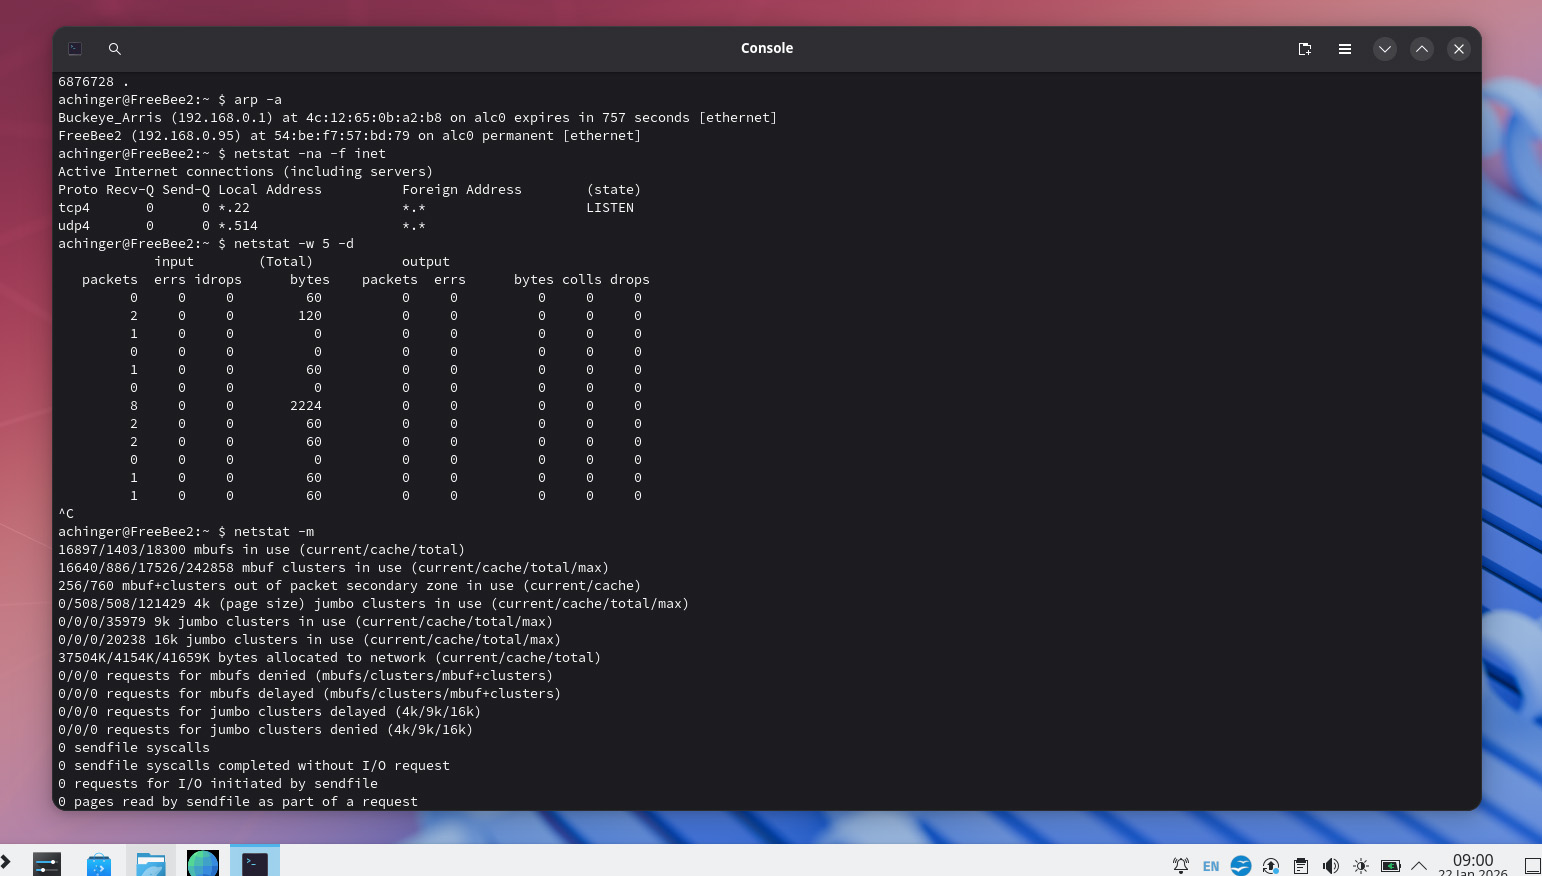Expand hidden system tray icons
Image resolution: width=1542 pixels, height=876 pixels.
[1418, 866]
